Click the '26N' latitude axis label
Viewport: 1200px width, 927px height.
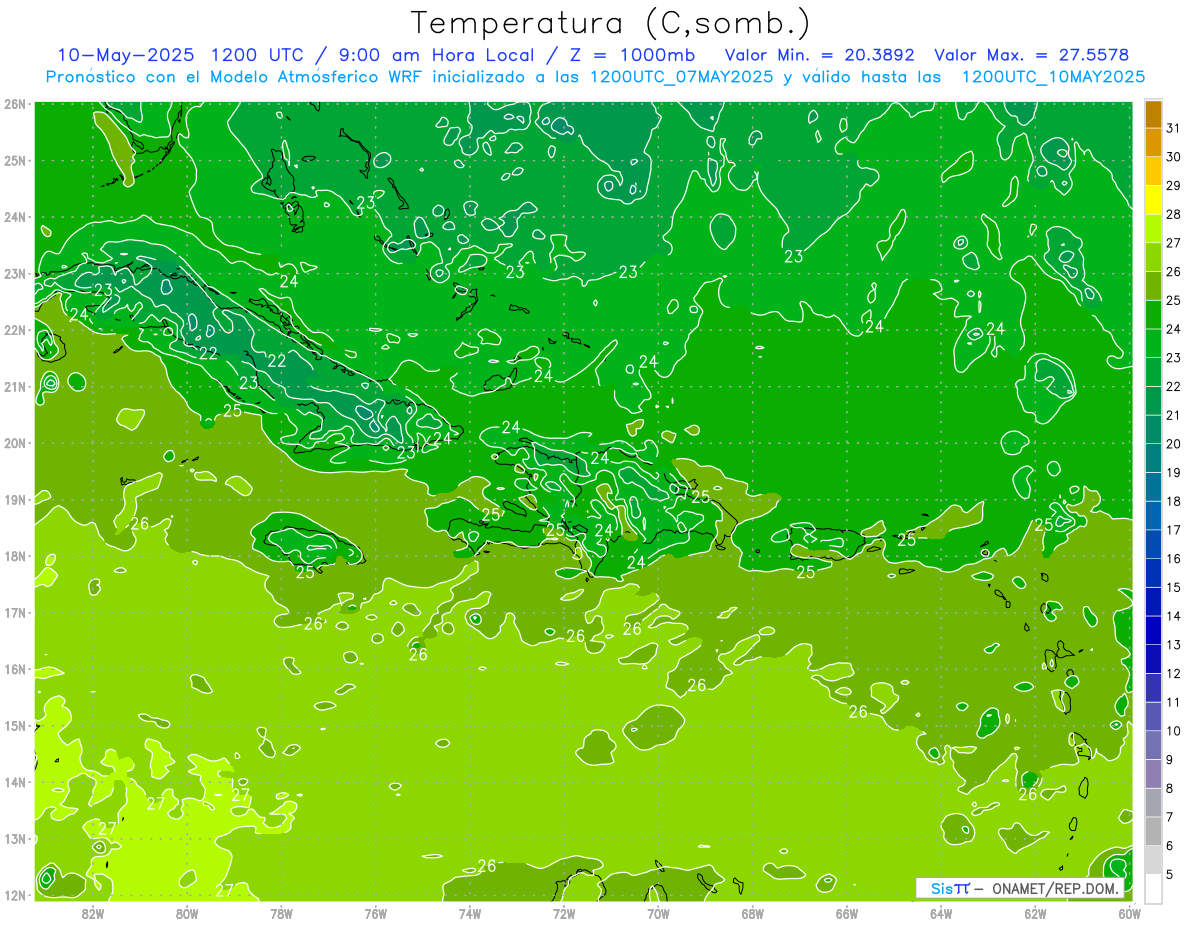[15, 104]
